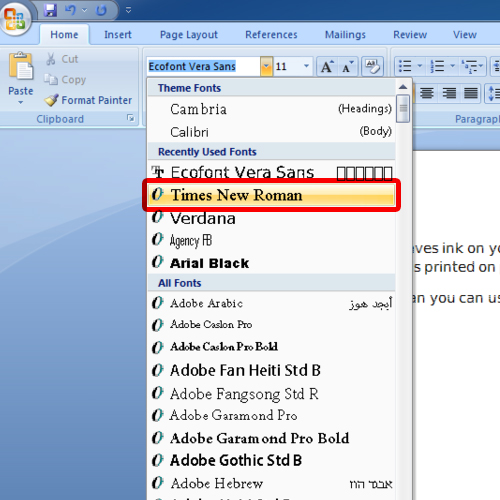Justify the paragraph text
The image size is (500, 500).
click(x=471, y=93)
